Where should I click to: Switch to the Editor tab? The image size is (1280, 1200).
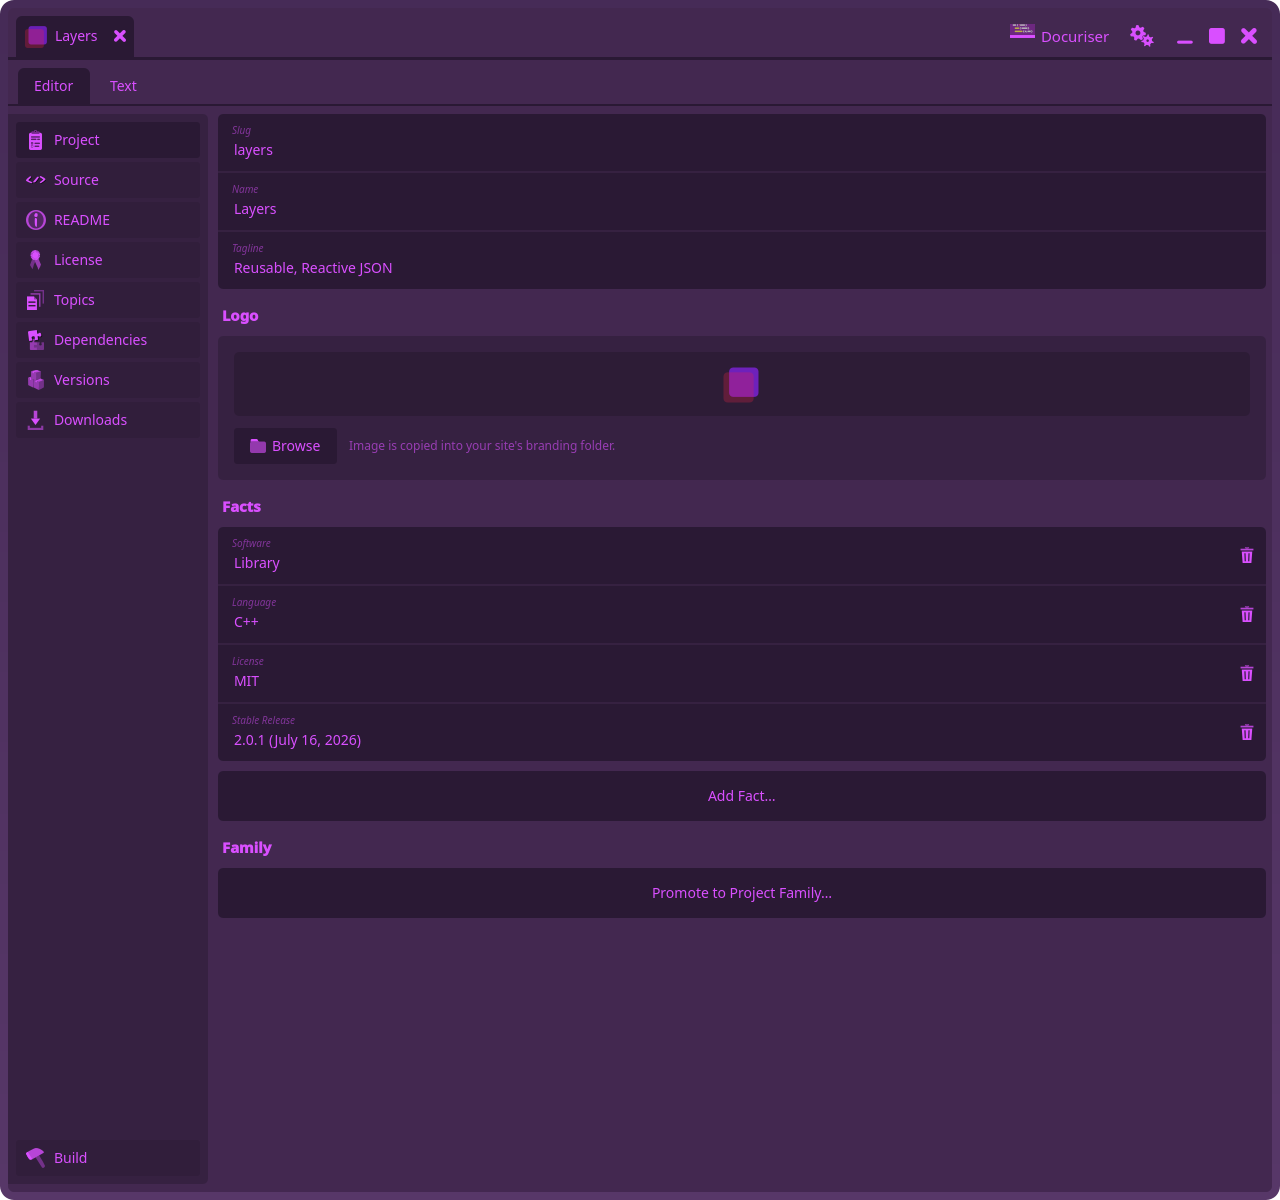(x=54, y=86)
